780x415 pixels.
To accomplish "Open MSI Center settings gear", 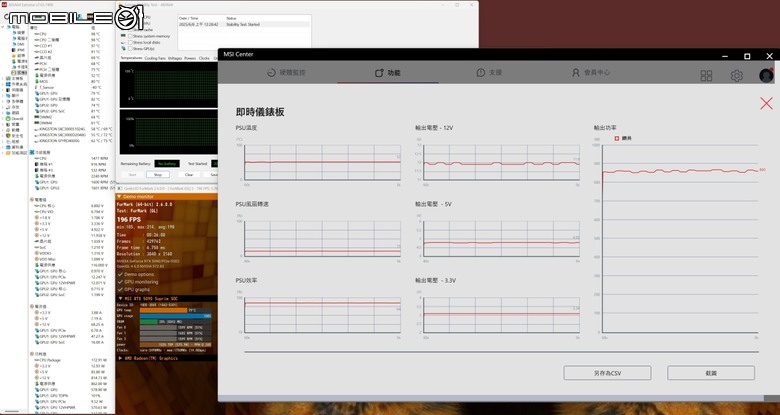I will coord(736,76).
